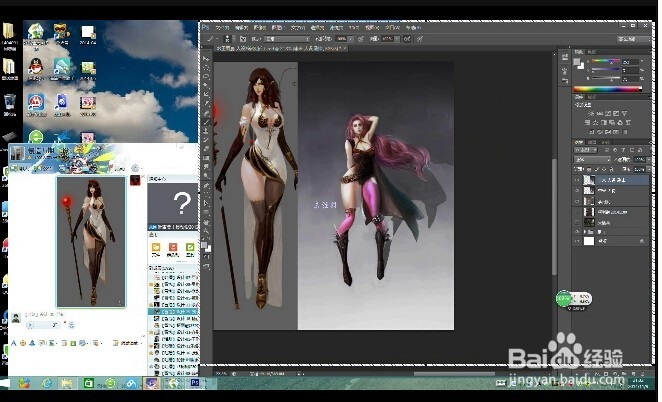This screenshot has width=662, height=402.
Task: Select the Path Selection tool
Action: coord(207,204)
